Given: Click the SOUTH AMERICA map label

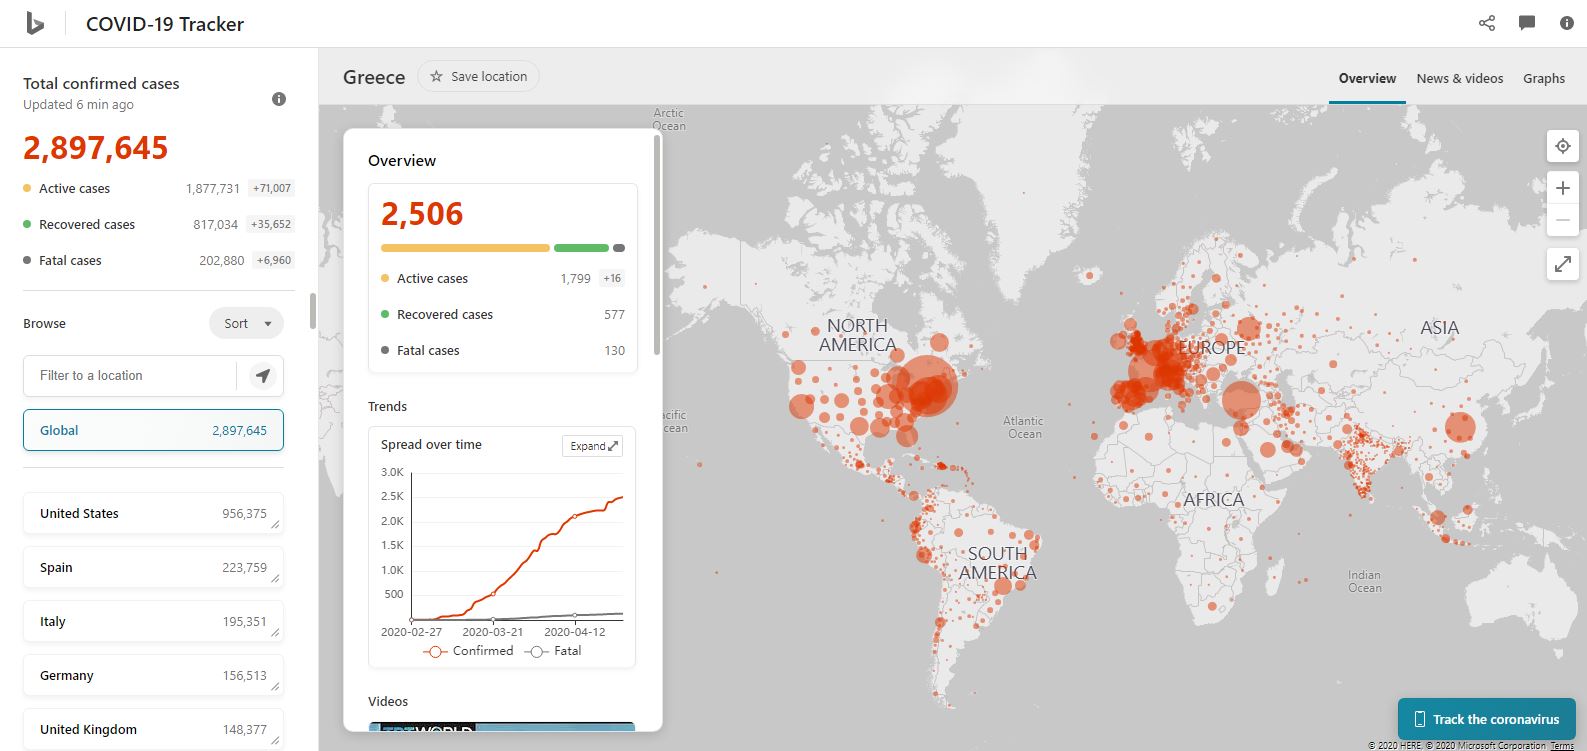Looking at the screenshot, I should click(x=998, y=563).
